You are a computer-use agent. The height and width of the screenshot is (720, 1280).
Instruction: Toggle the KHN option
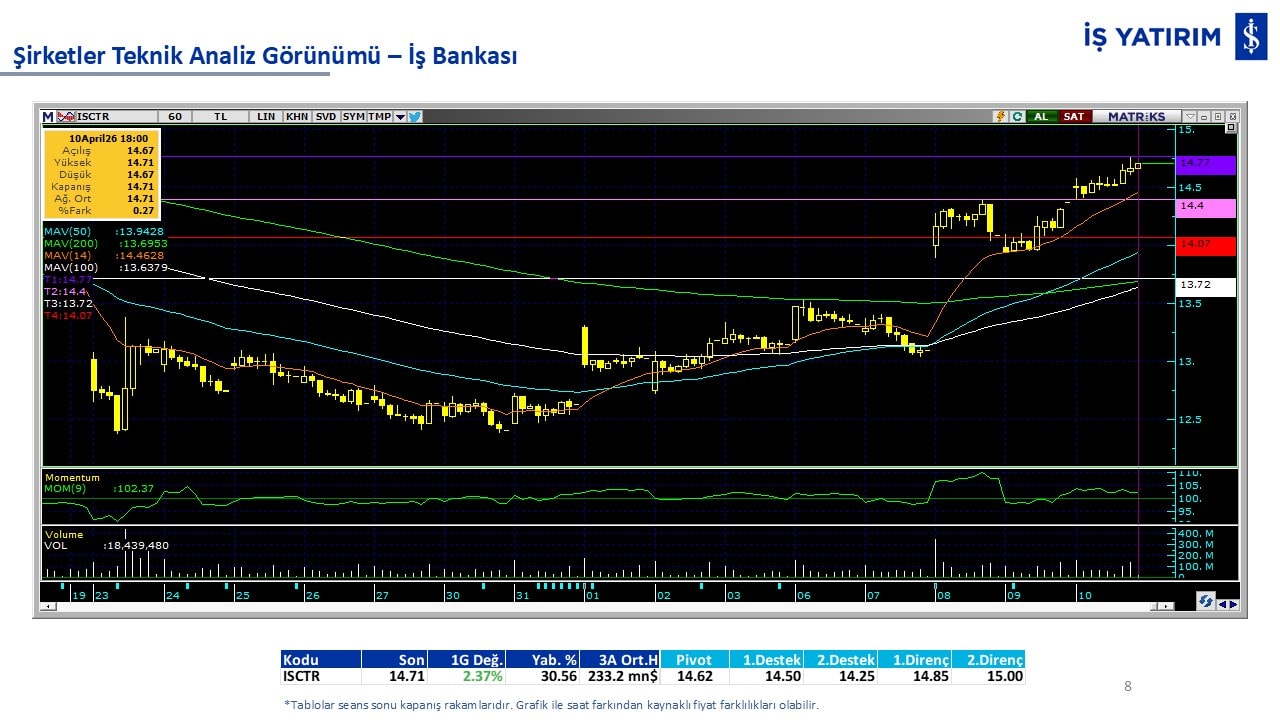(297, 116)
